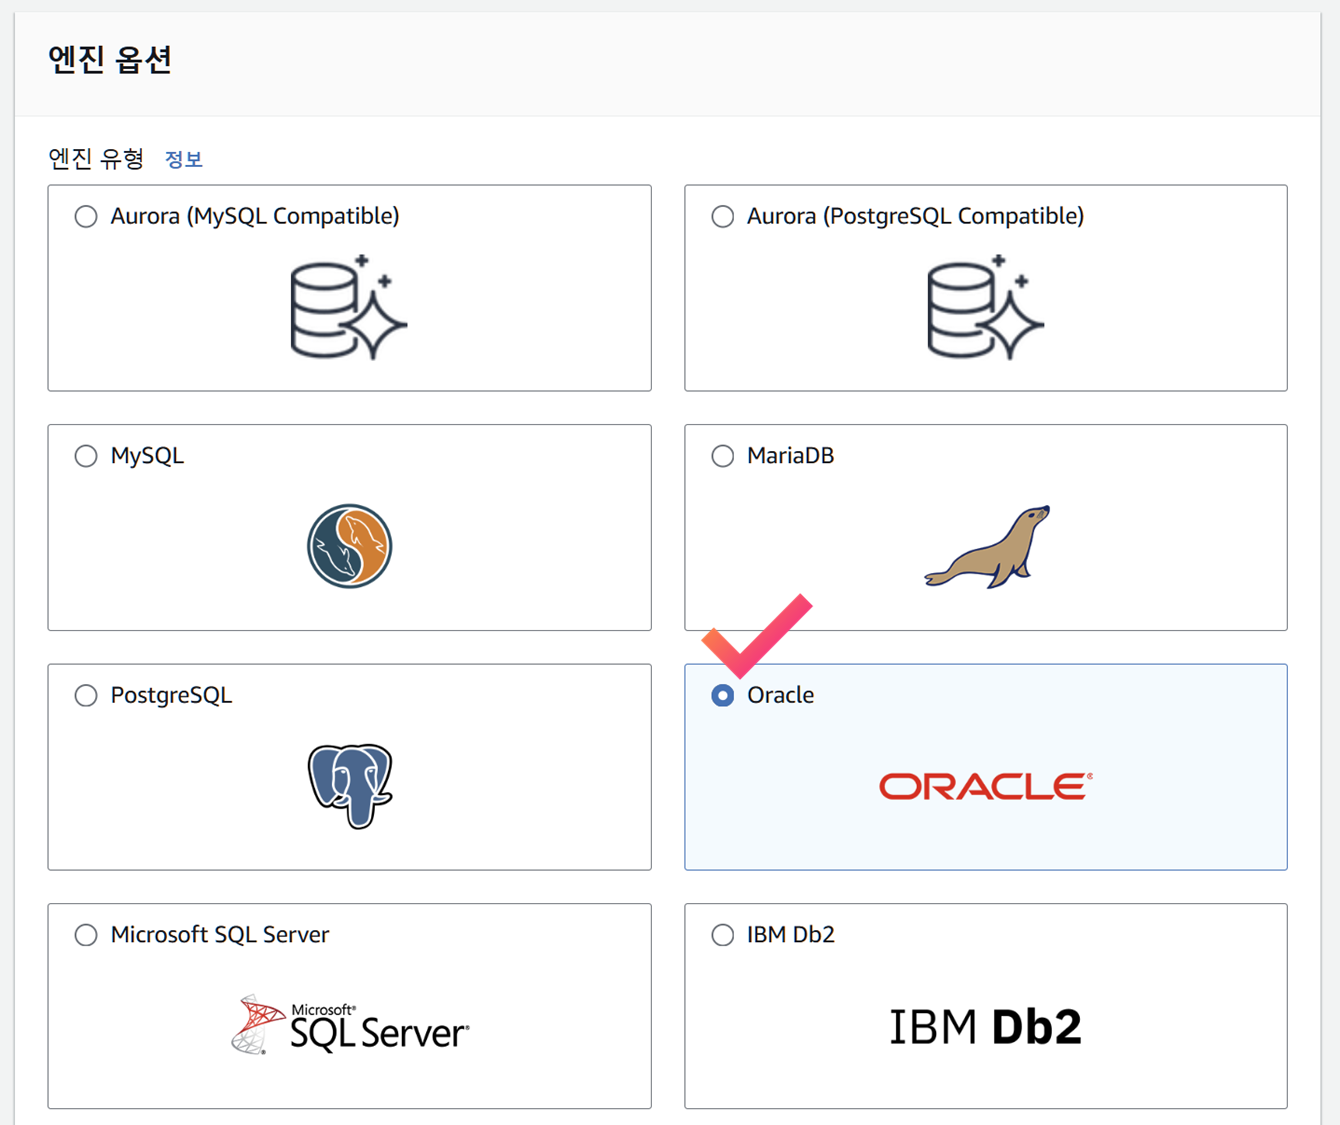This screenshot has width=1340, height=1125.
Task: Click the 엔진 옵션 section heading
Action: point(110,60)
